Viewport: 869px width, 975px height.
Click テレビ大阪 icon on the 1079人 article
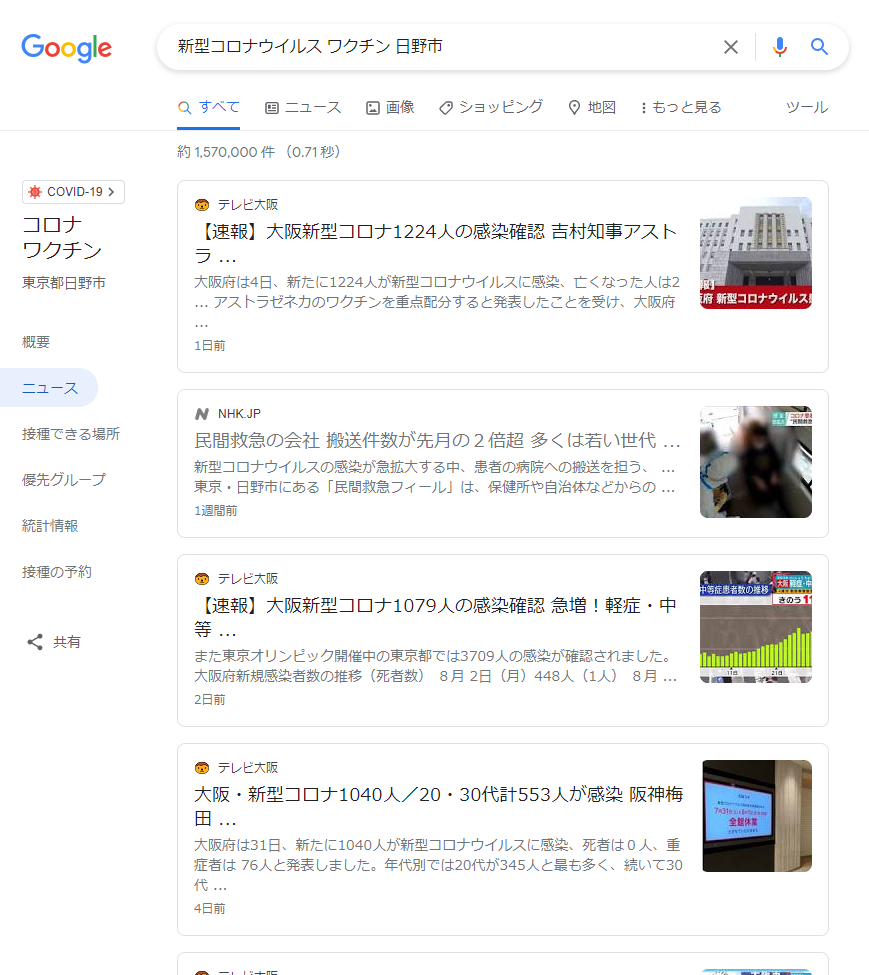coord(202,579)
